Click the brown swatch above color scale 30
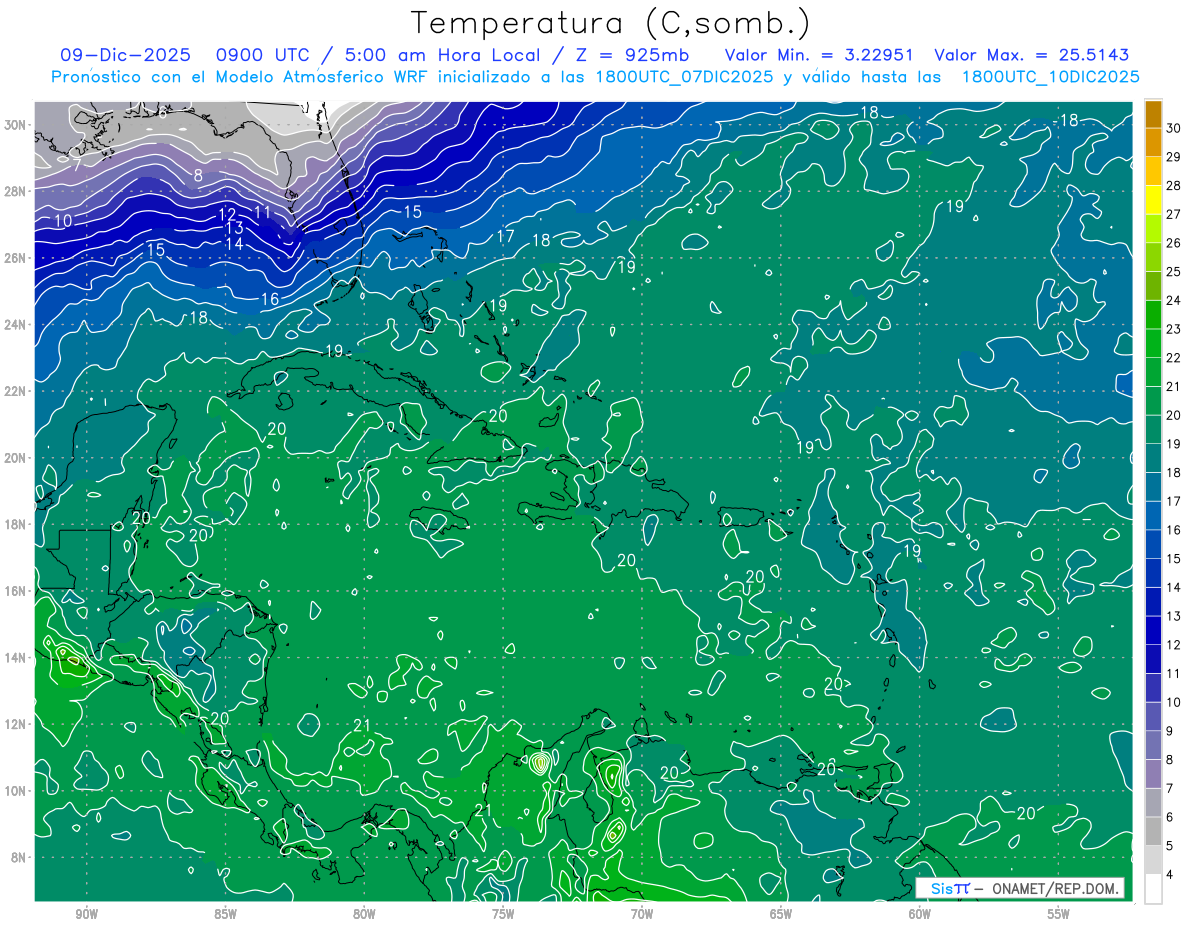The width and height of the screenshot is (1200, 927). [1153, 114]
